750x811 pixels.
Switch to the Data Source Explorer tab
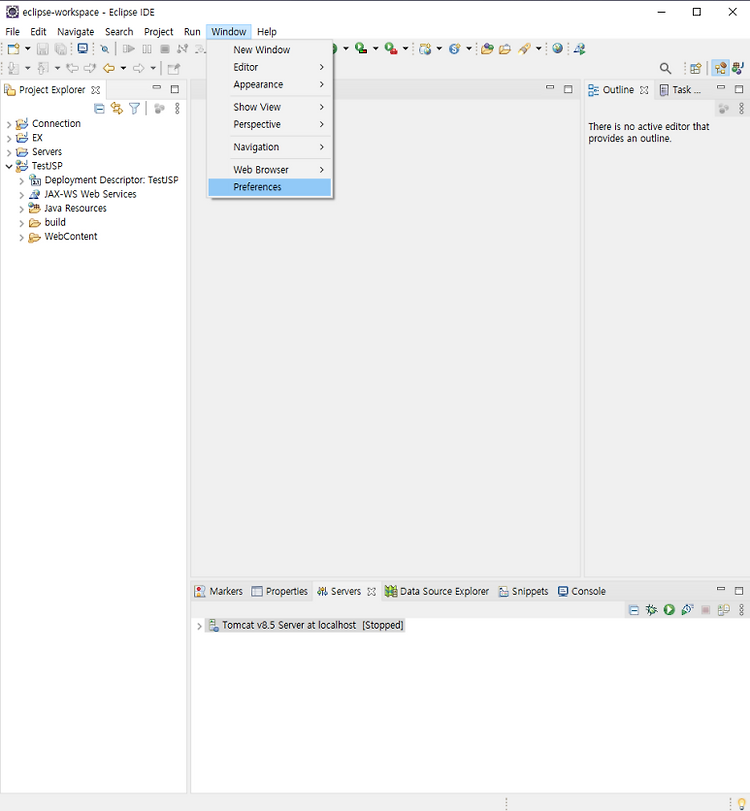point(437,591)
